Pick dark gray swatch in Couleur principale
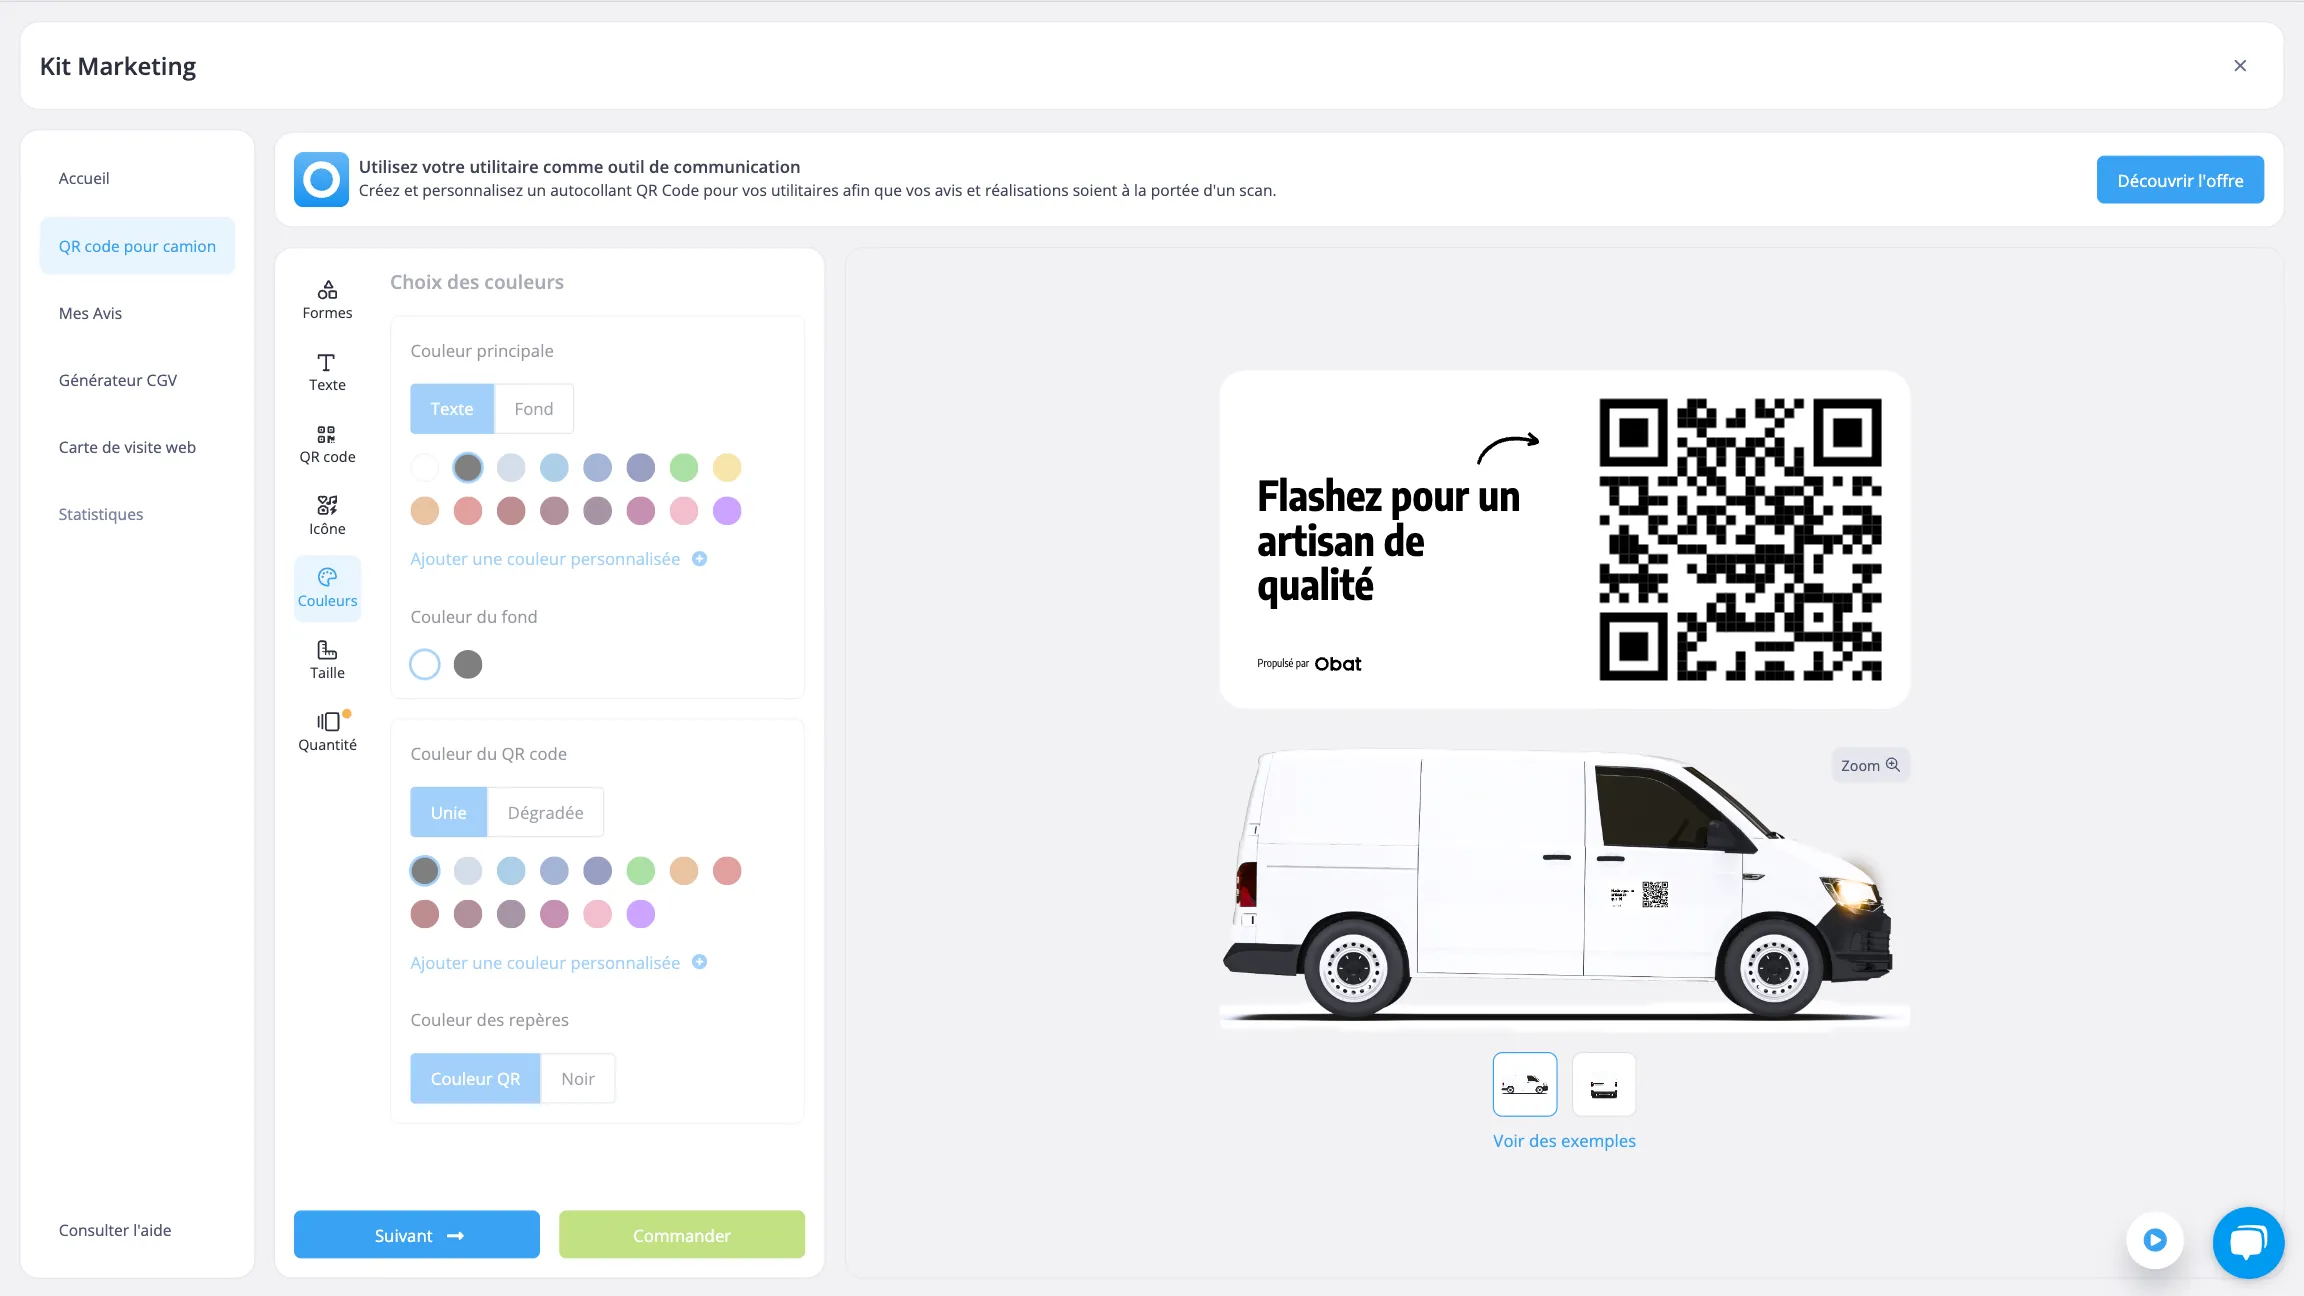 [468, 467]
